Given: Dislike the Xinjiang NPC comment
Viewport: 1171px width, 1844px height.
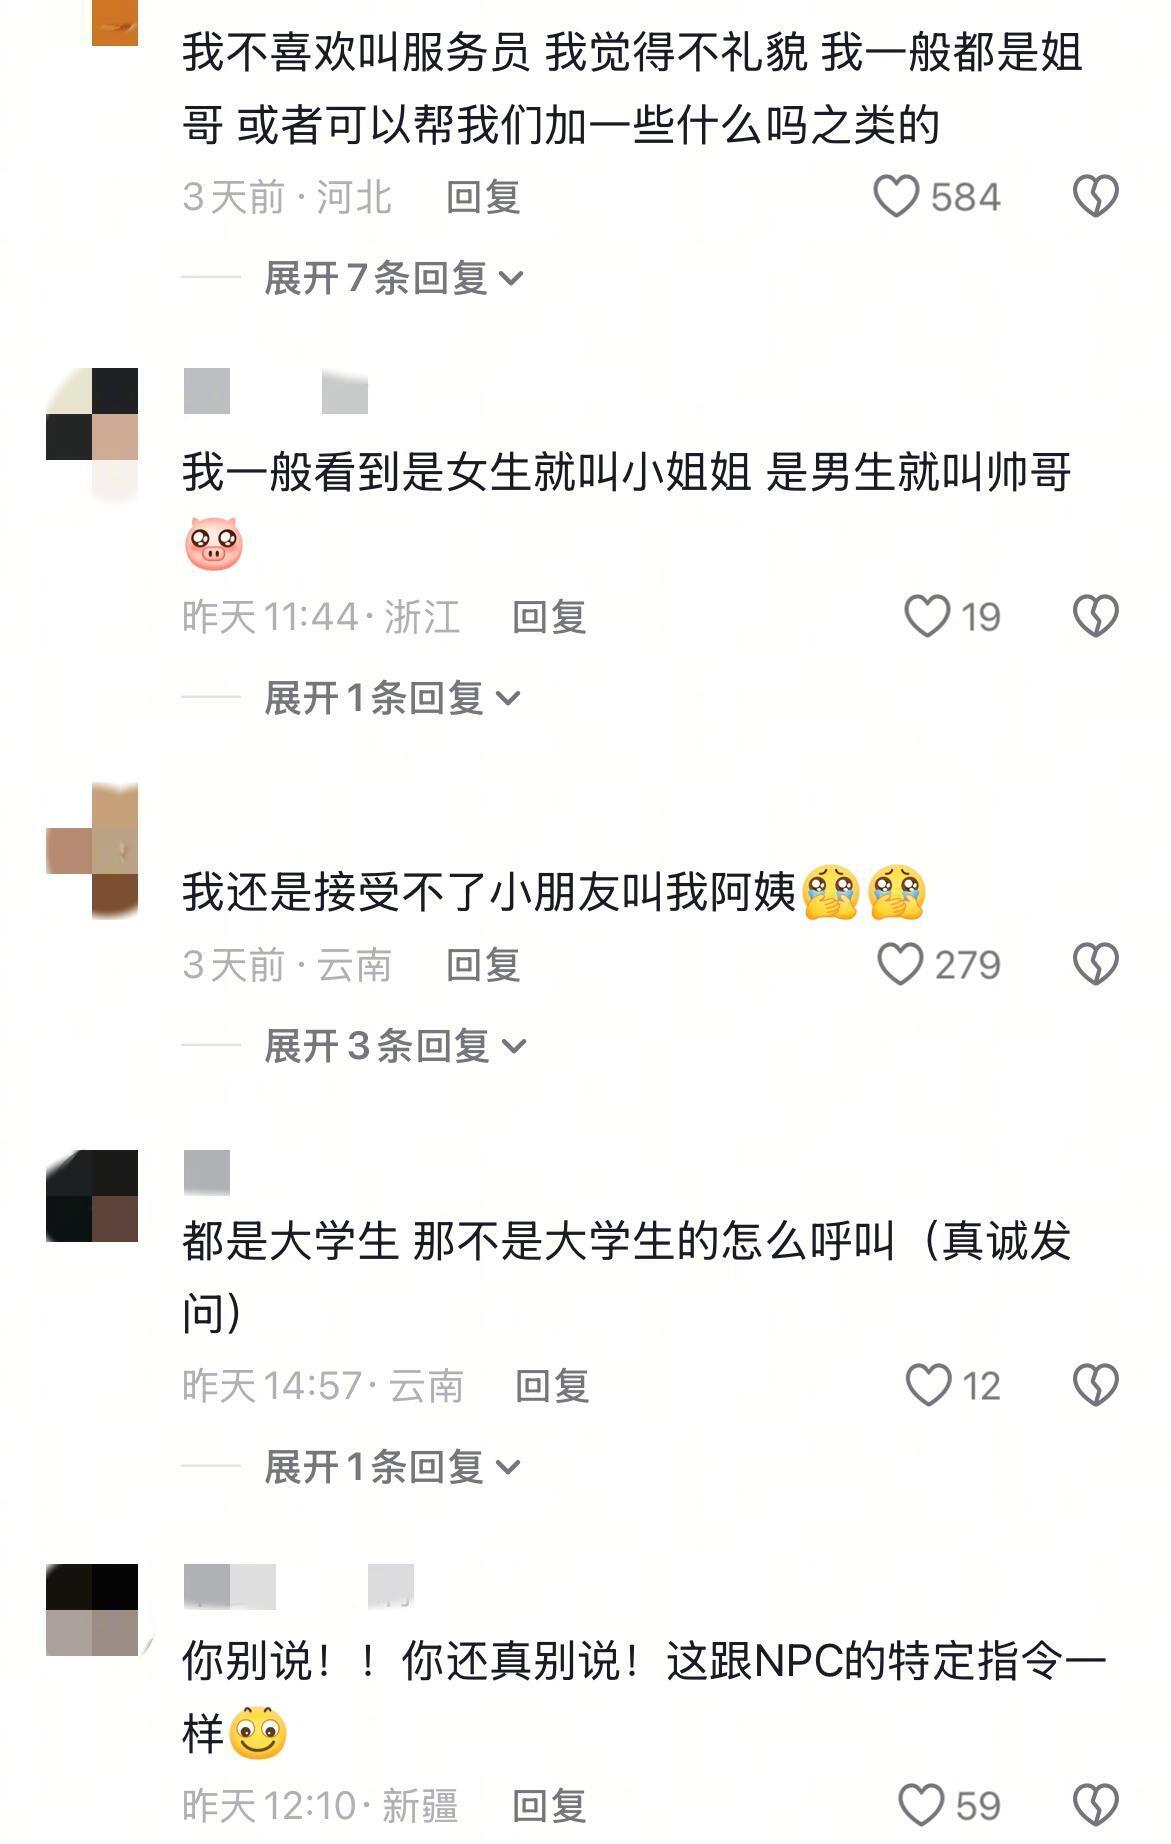Looking at the screenshot, I should click(1096, 1806).
